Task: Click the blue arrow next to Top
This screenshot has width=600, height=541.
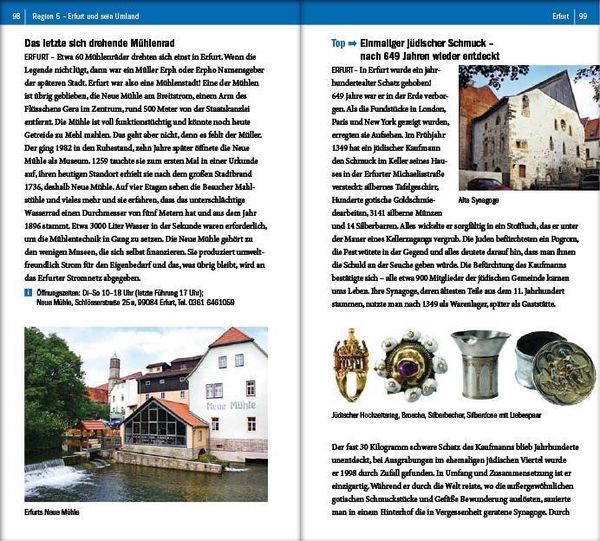Action: [352, 44]
